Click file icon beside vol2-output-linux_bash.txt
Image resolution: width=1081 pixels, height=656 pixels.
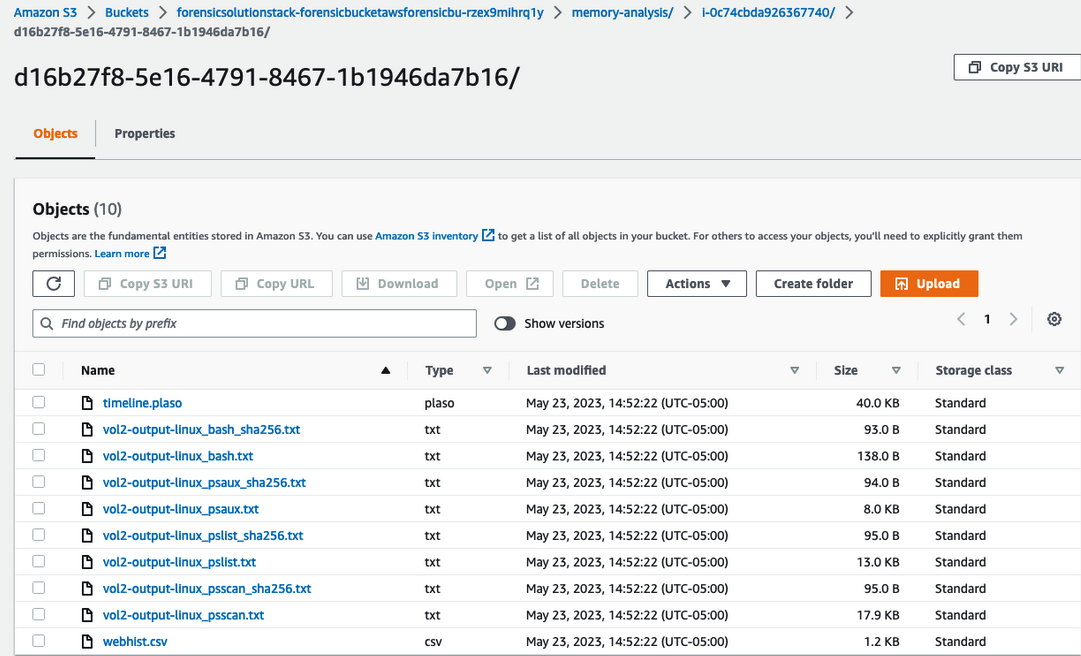(87, 456)
